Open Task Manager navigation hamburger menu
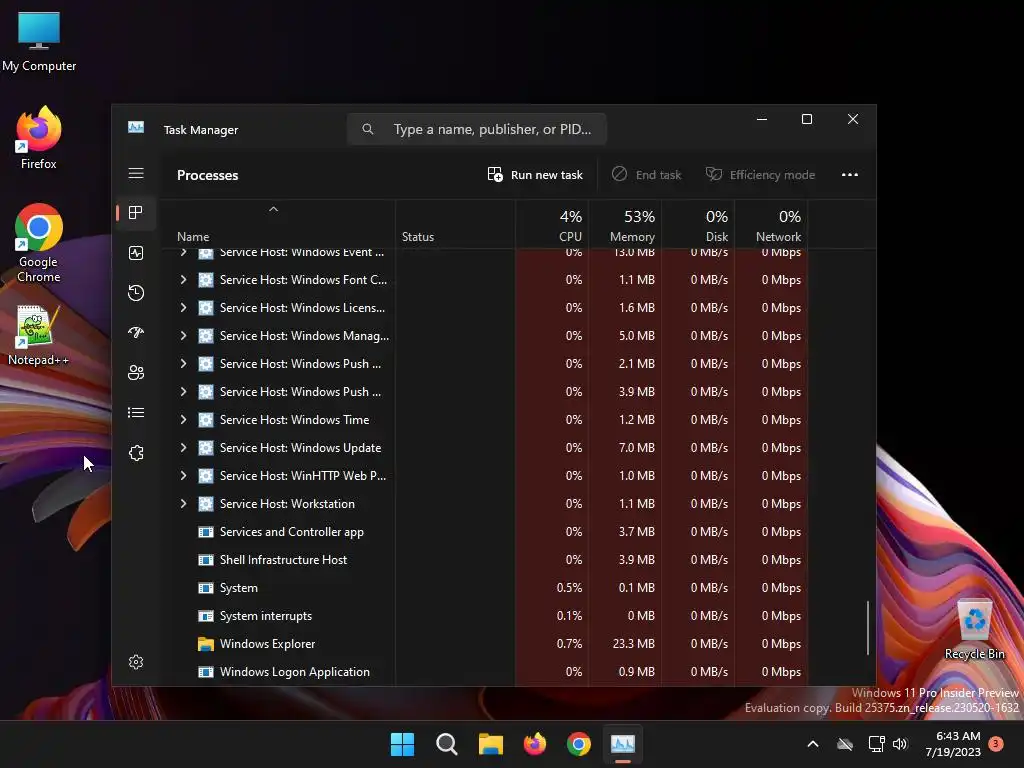The image size is (1024, 768). (x=136, y=173)
